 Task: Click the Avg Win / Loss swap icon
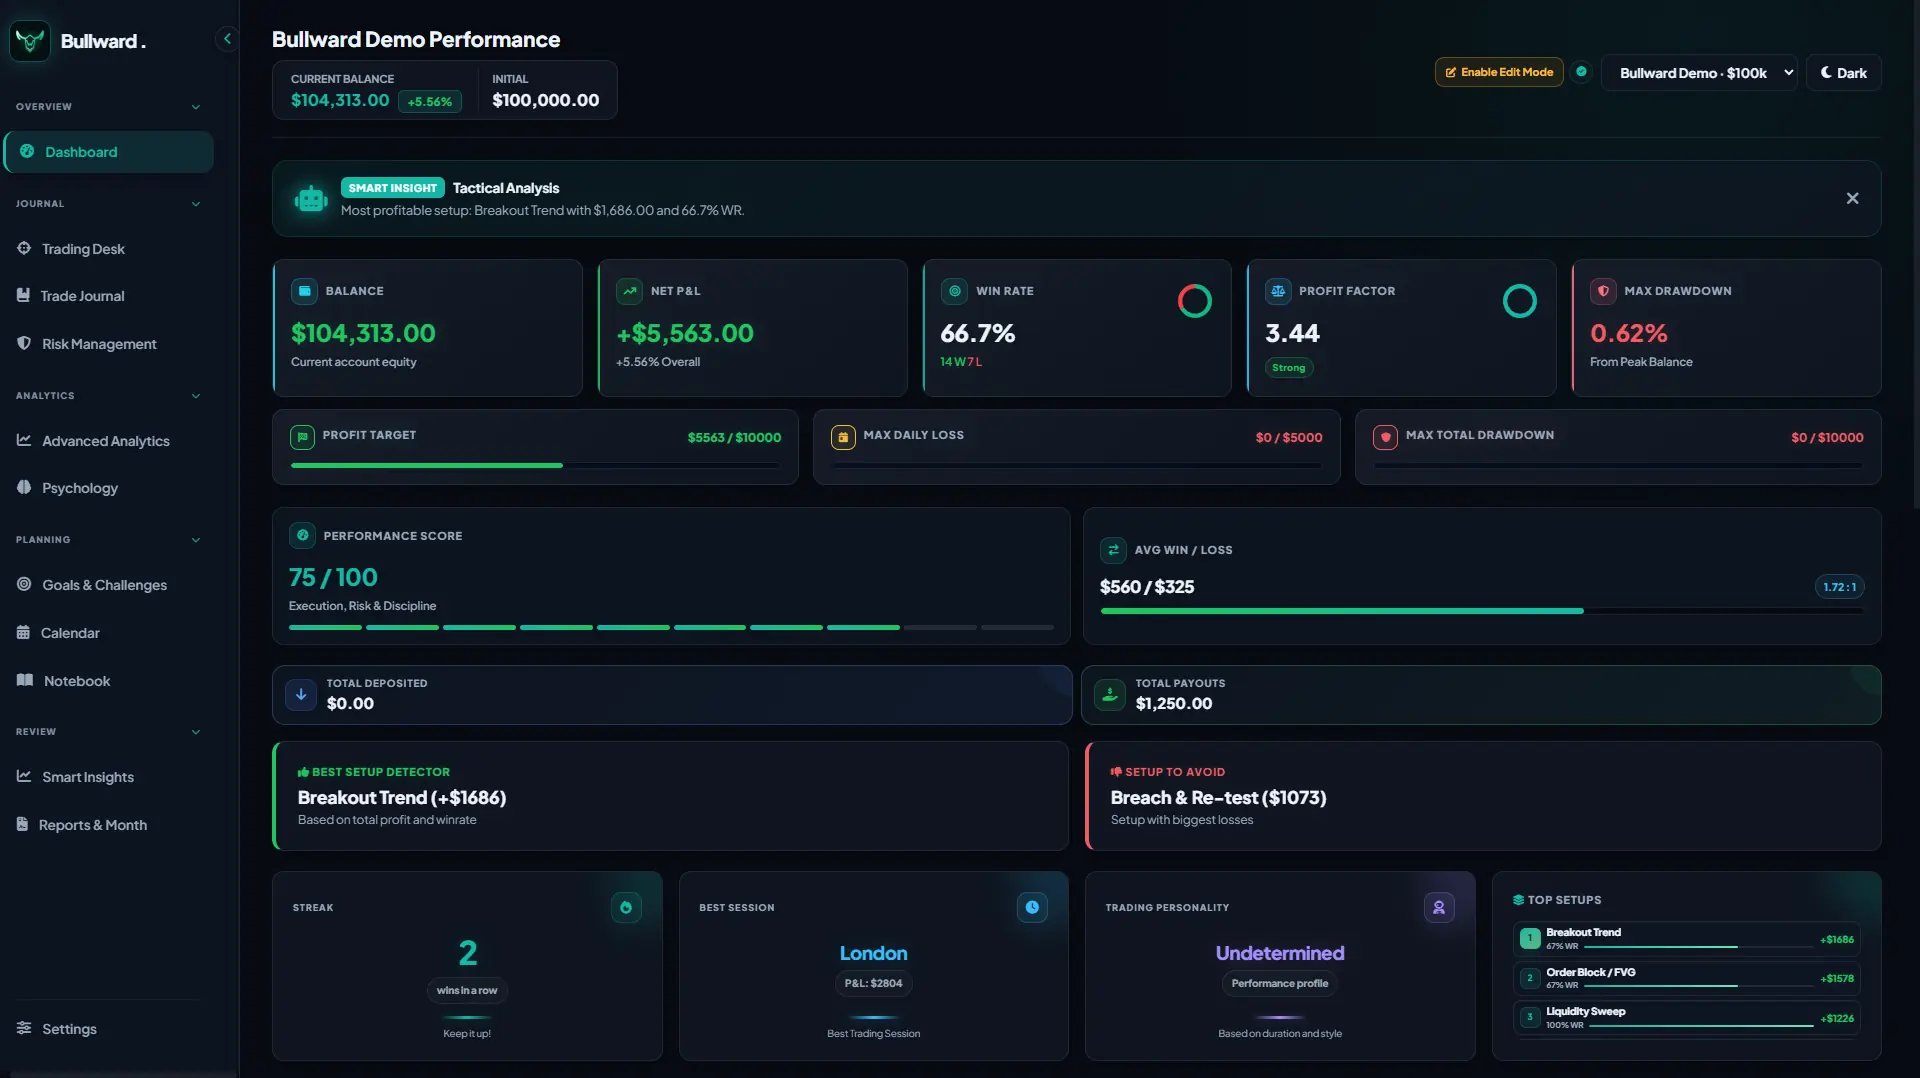[x=1113, y=550]
